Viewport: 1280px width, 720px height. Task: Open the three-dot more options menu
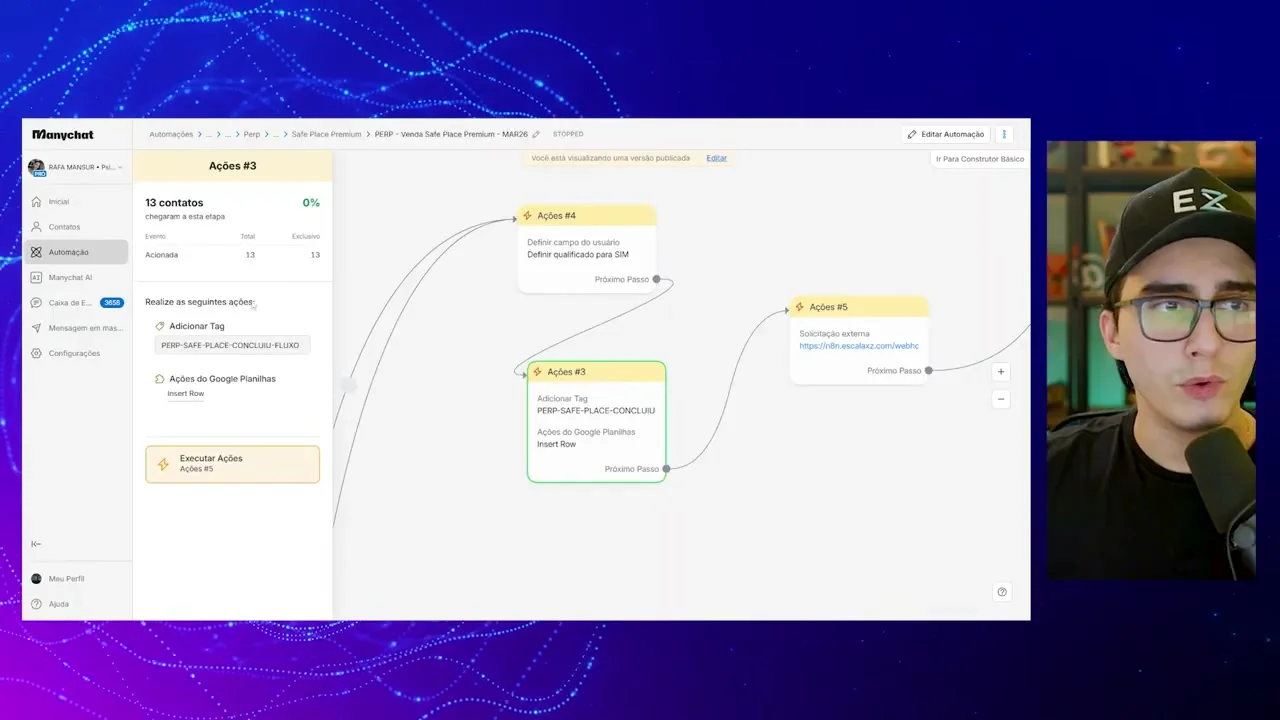coord(1004,134)
